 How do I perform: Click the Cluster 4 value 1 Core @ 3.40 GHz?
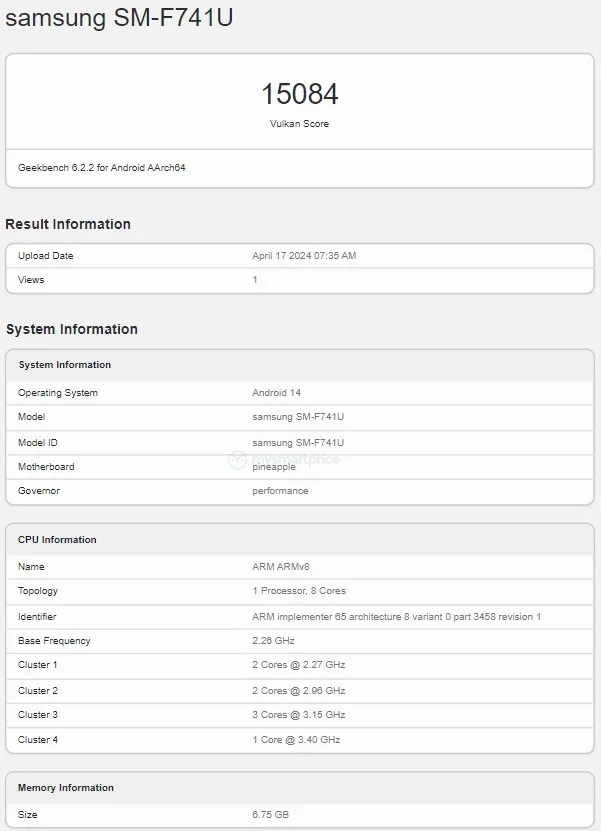(296, 739)
